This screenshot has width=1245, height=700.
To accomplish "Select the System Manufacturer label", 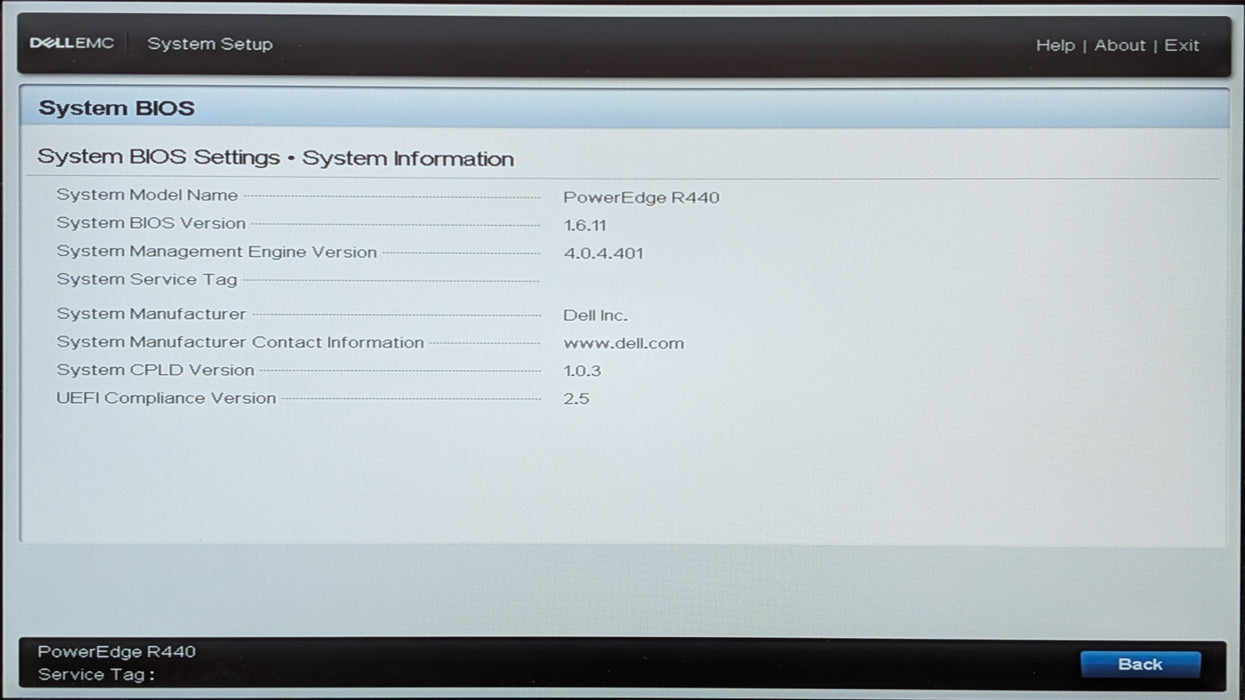I will click(151, 314).
